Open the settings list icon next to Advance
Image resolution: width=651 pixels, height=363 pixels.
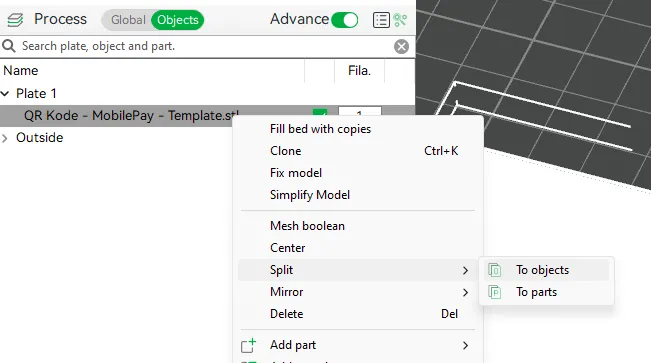pyautogui.click(x=381, y=20)
